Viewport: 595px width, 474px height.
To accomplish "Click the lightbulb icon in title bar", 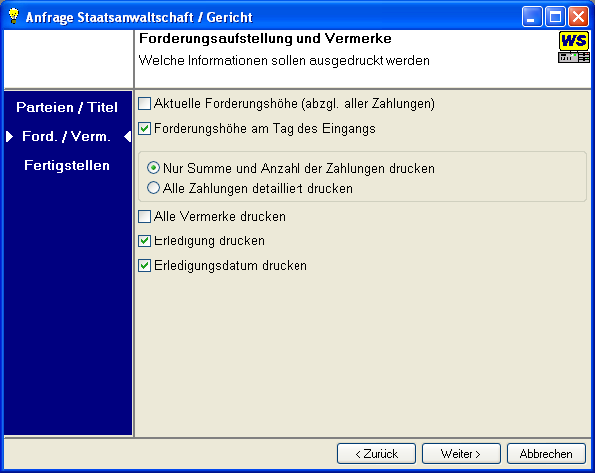I will (x=14, y=16).
